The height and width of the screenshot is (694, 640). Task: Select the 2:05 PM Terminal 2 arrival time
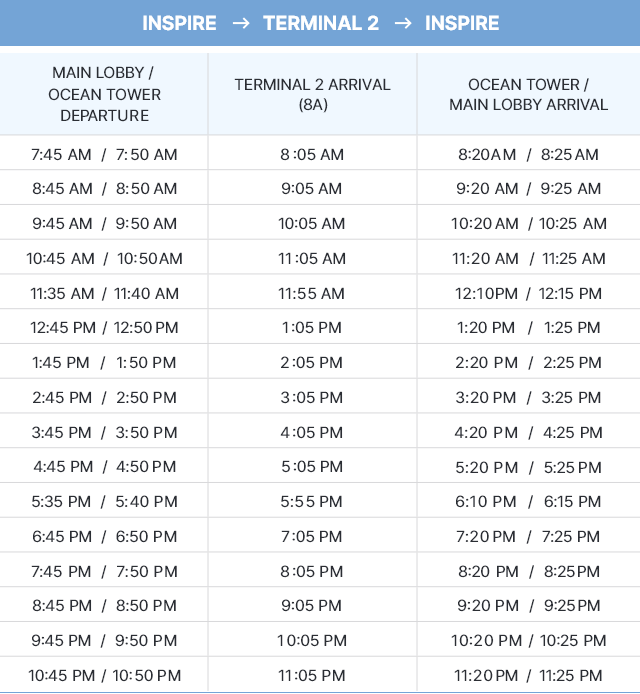312,363
